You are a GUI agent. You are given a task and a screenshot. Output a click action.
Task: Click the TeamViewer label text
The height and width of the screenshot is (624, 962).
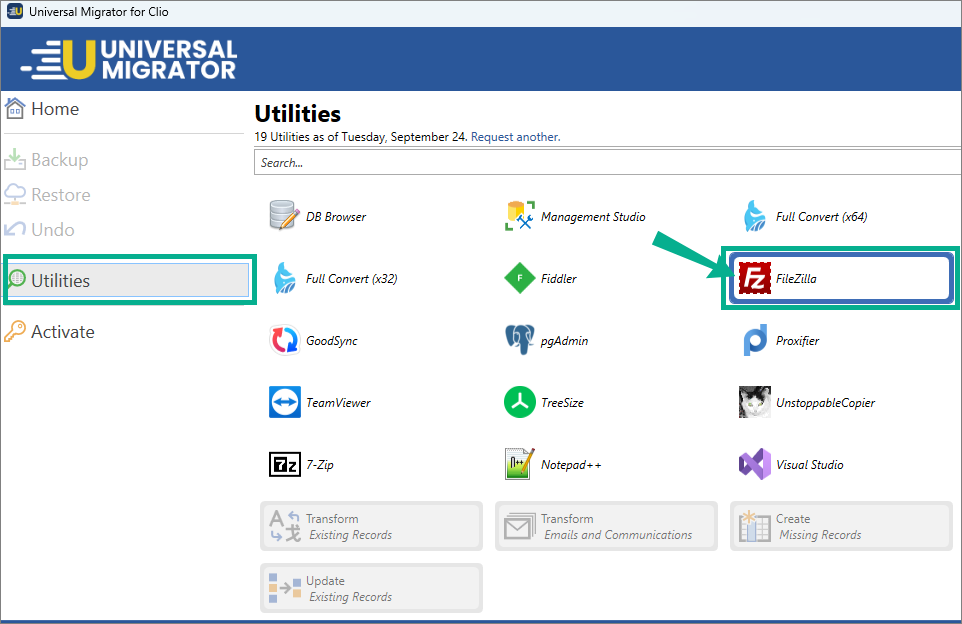338,403
